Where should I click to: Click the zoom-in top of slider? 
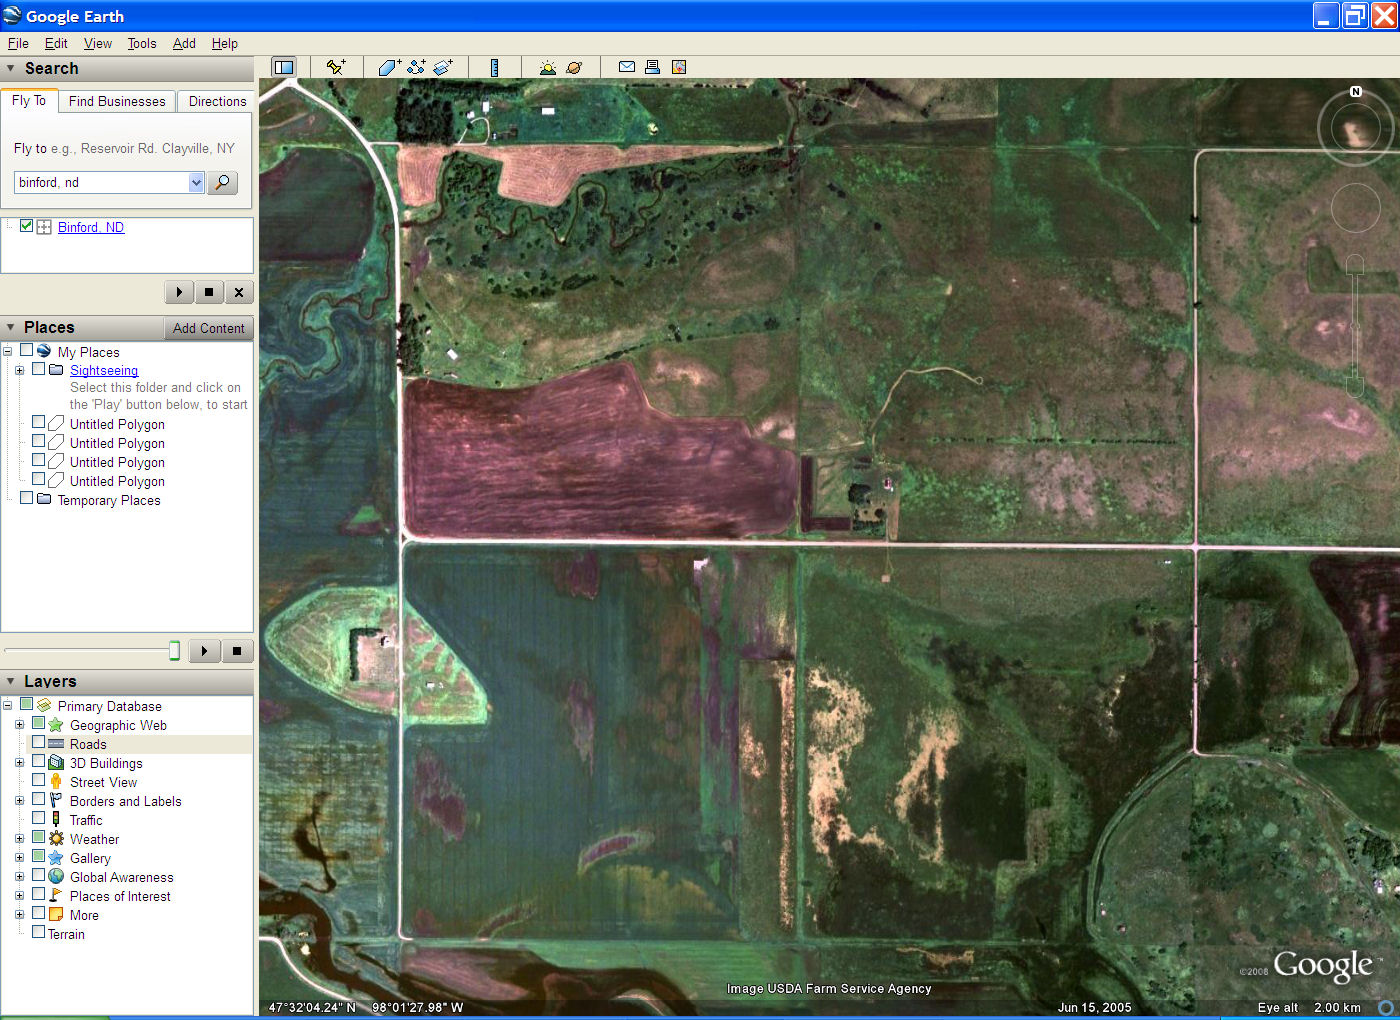tap(1355, 265)
